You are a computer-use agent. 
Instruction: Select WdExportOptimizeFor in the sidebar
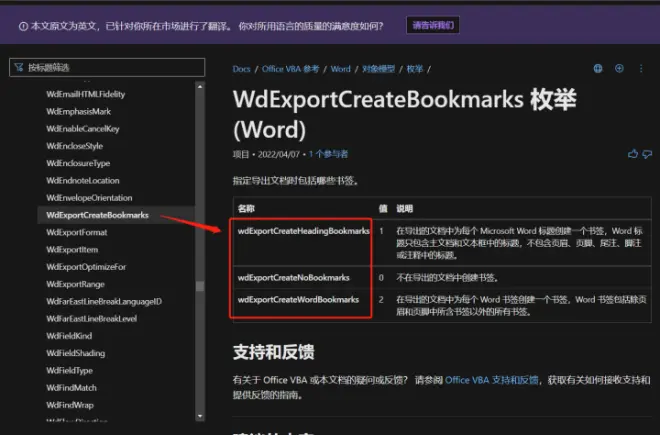pos(86,267)
